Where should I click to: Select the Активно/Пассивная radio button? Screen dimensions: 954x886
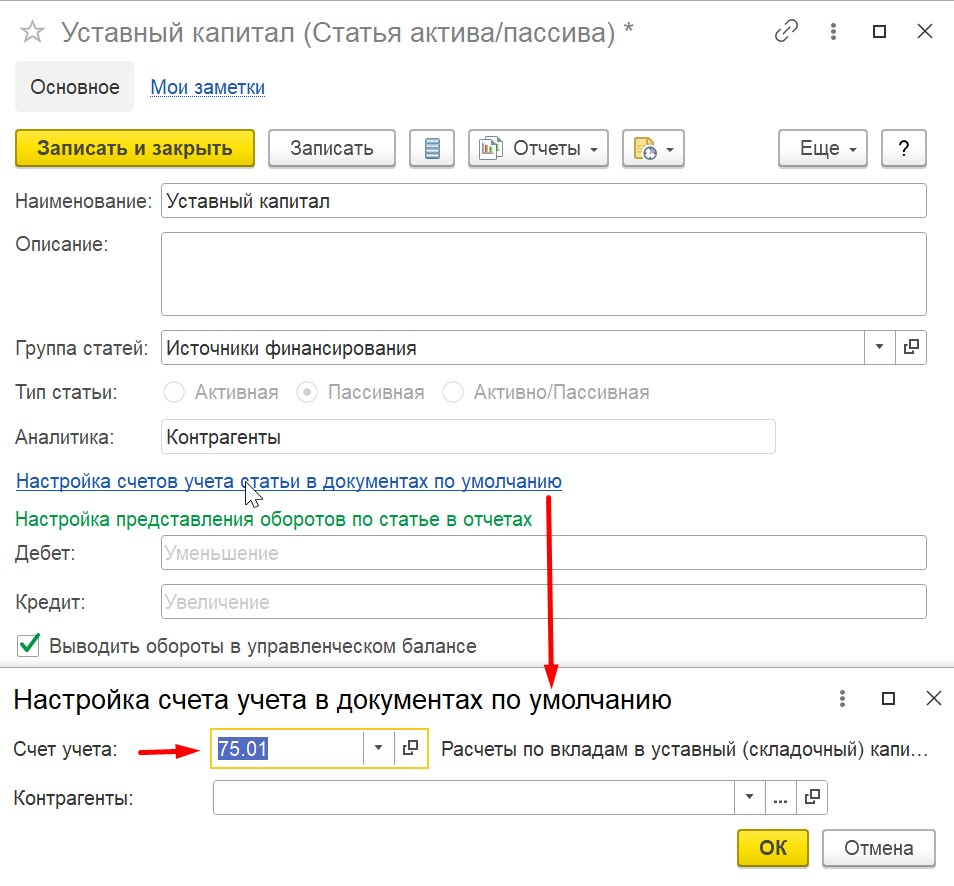click(453, 392)
